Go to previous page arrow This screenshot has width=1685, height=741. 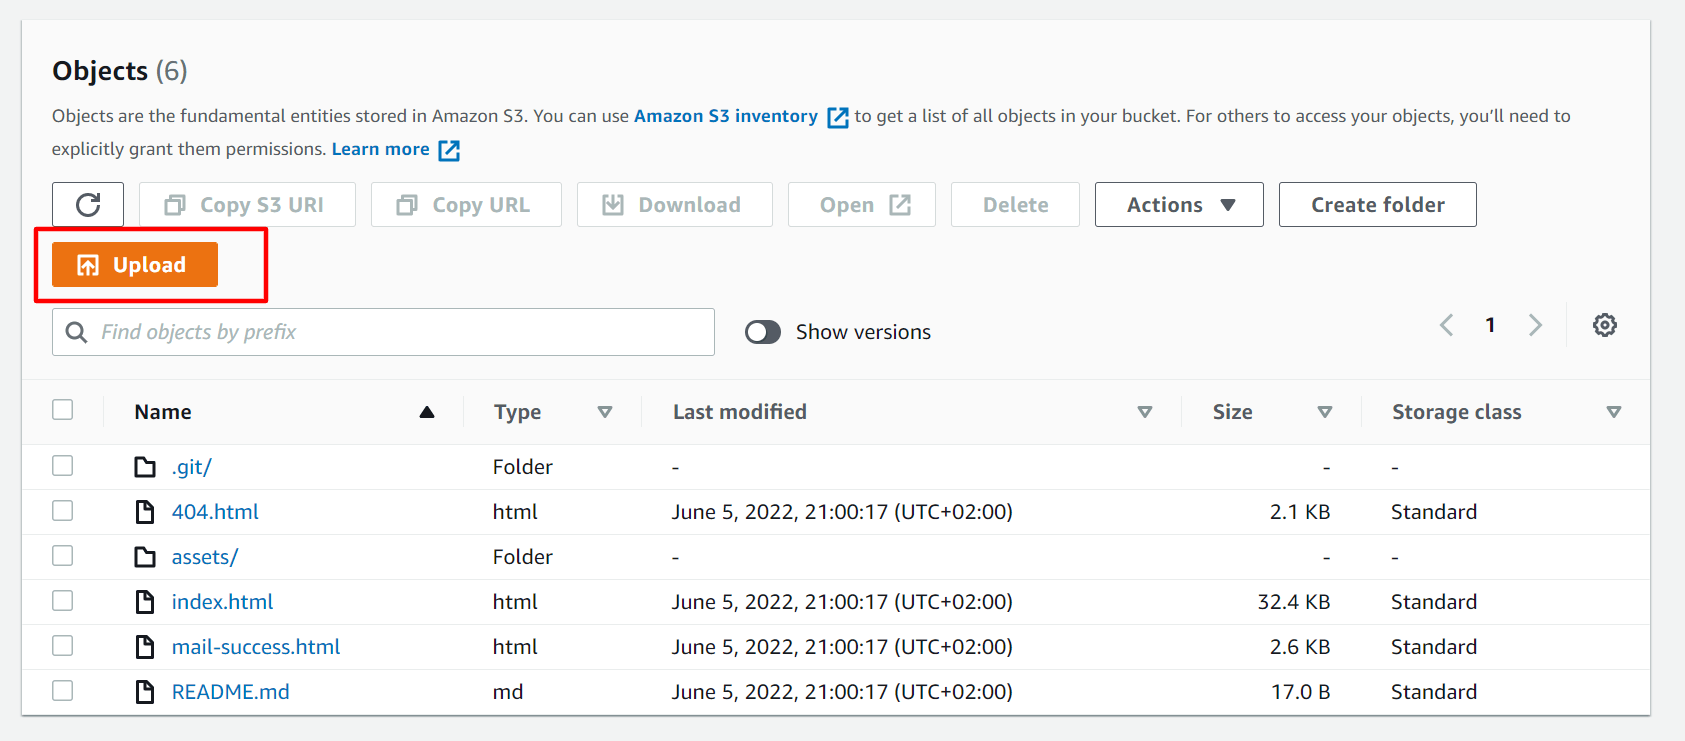[1446, 325]
